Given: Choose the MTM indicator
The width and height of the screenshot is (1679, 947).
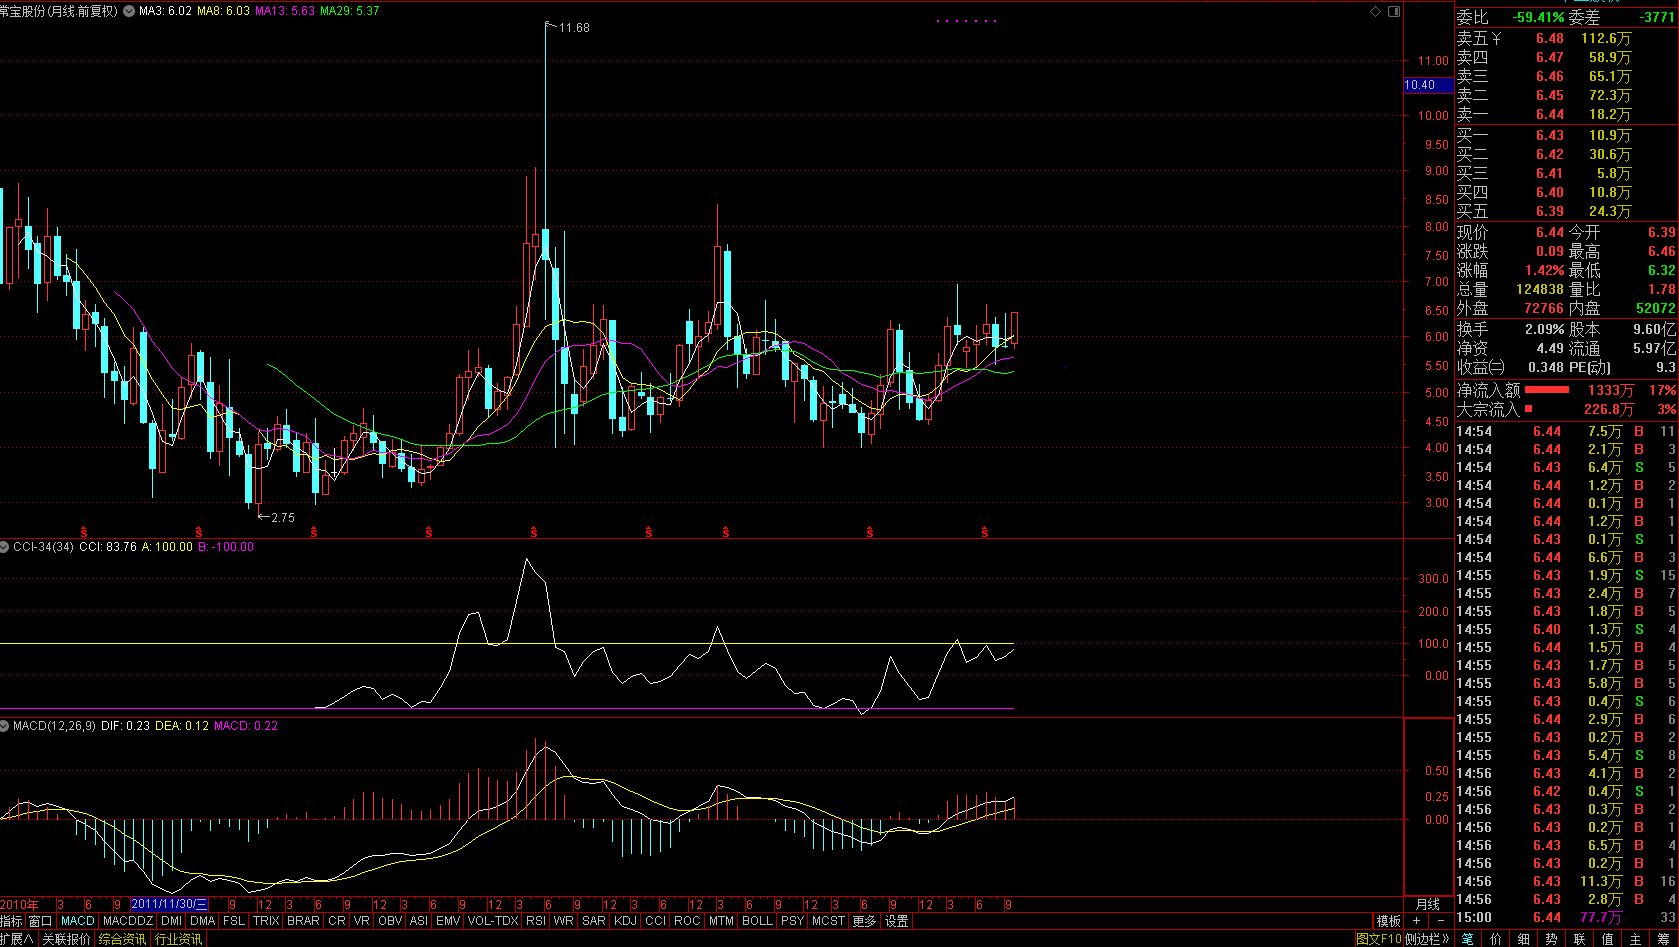Looking at the screenshot, I should coord(721,921).
